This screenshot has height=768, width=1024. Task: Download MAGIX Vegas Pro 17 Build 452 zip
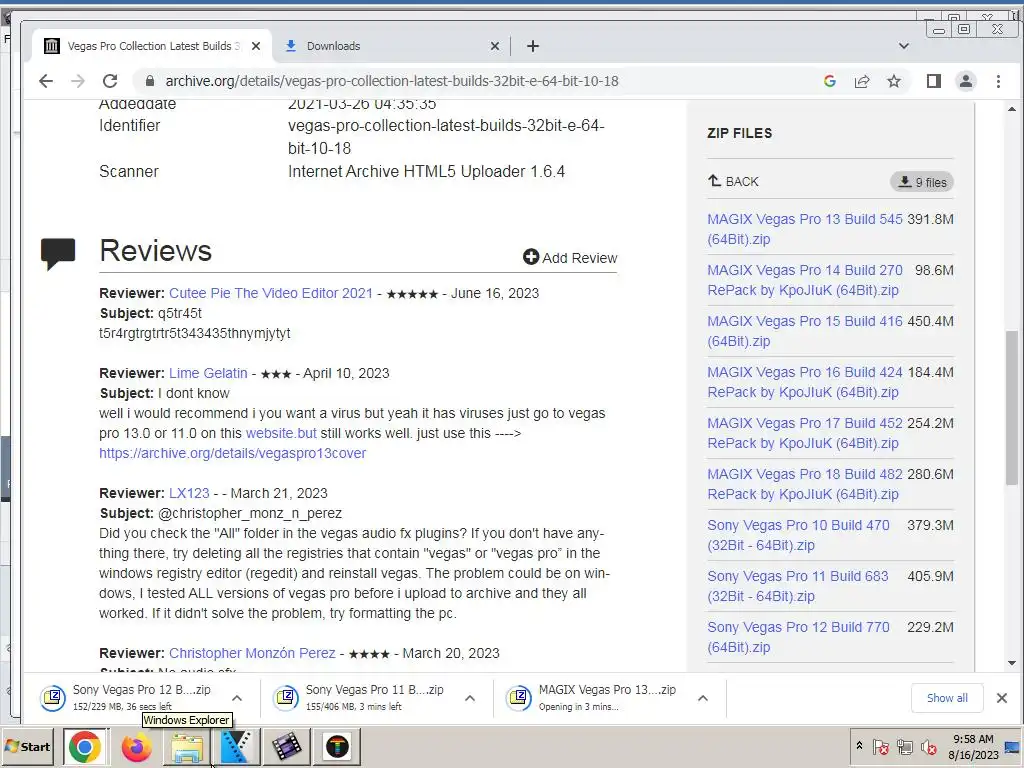click(805, 432)
